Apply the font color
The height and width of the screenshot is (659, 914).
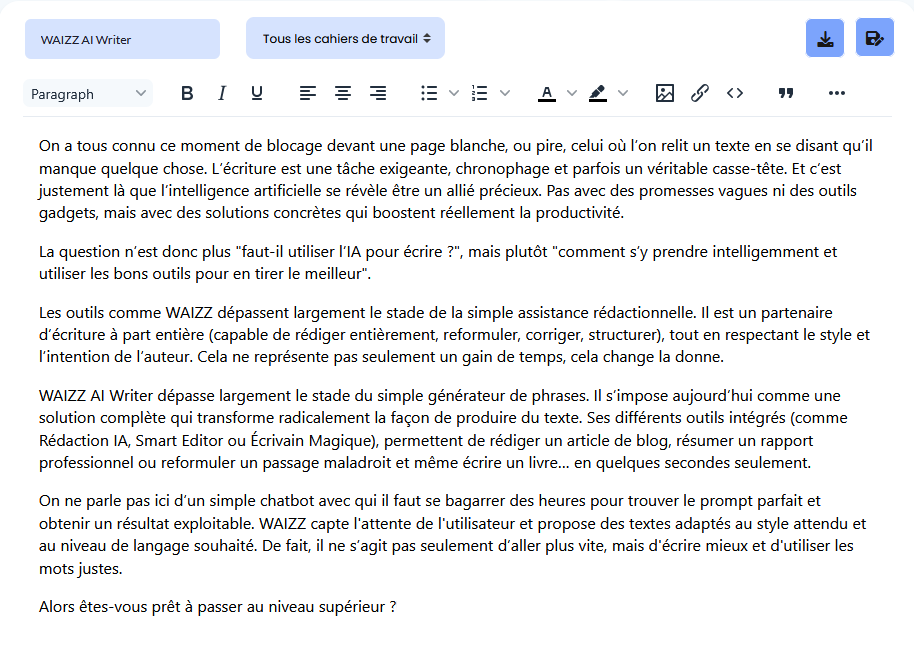point(546,93)
